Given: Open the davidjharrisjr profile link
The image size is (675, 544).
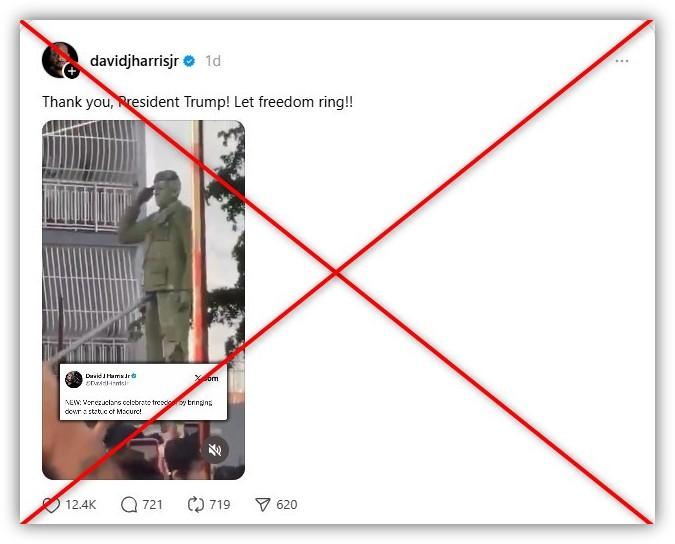Looking at the screenshot, I should (134, 61).
